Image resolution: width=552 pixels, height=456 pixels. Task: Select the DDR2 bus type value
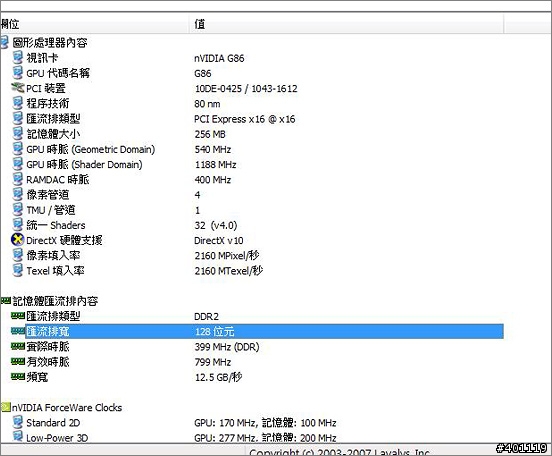[x=207, y=316]
